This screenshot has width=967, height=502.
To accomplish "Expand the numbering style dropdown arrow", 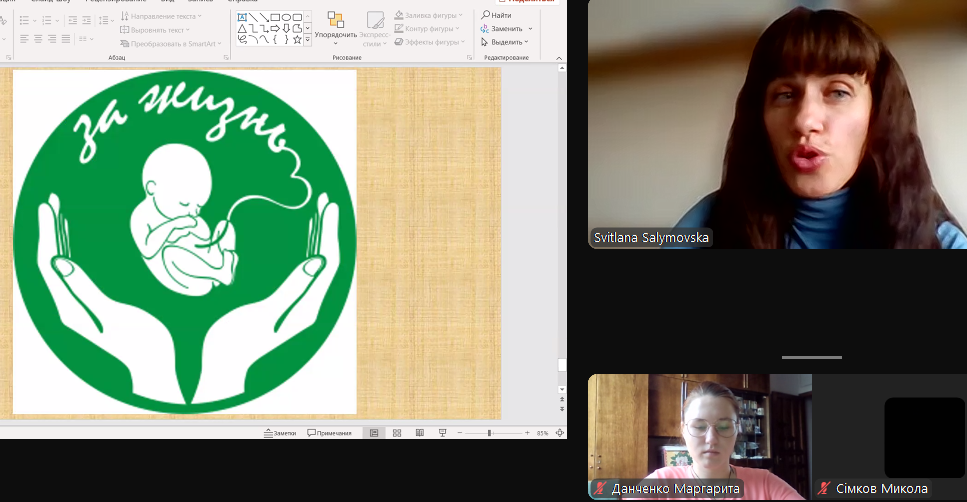I will pyautogui.click(x=57, y=20).
